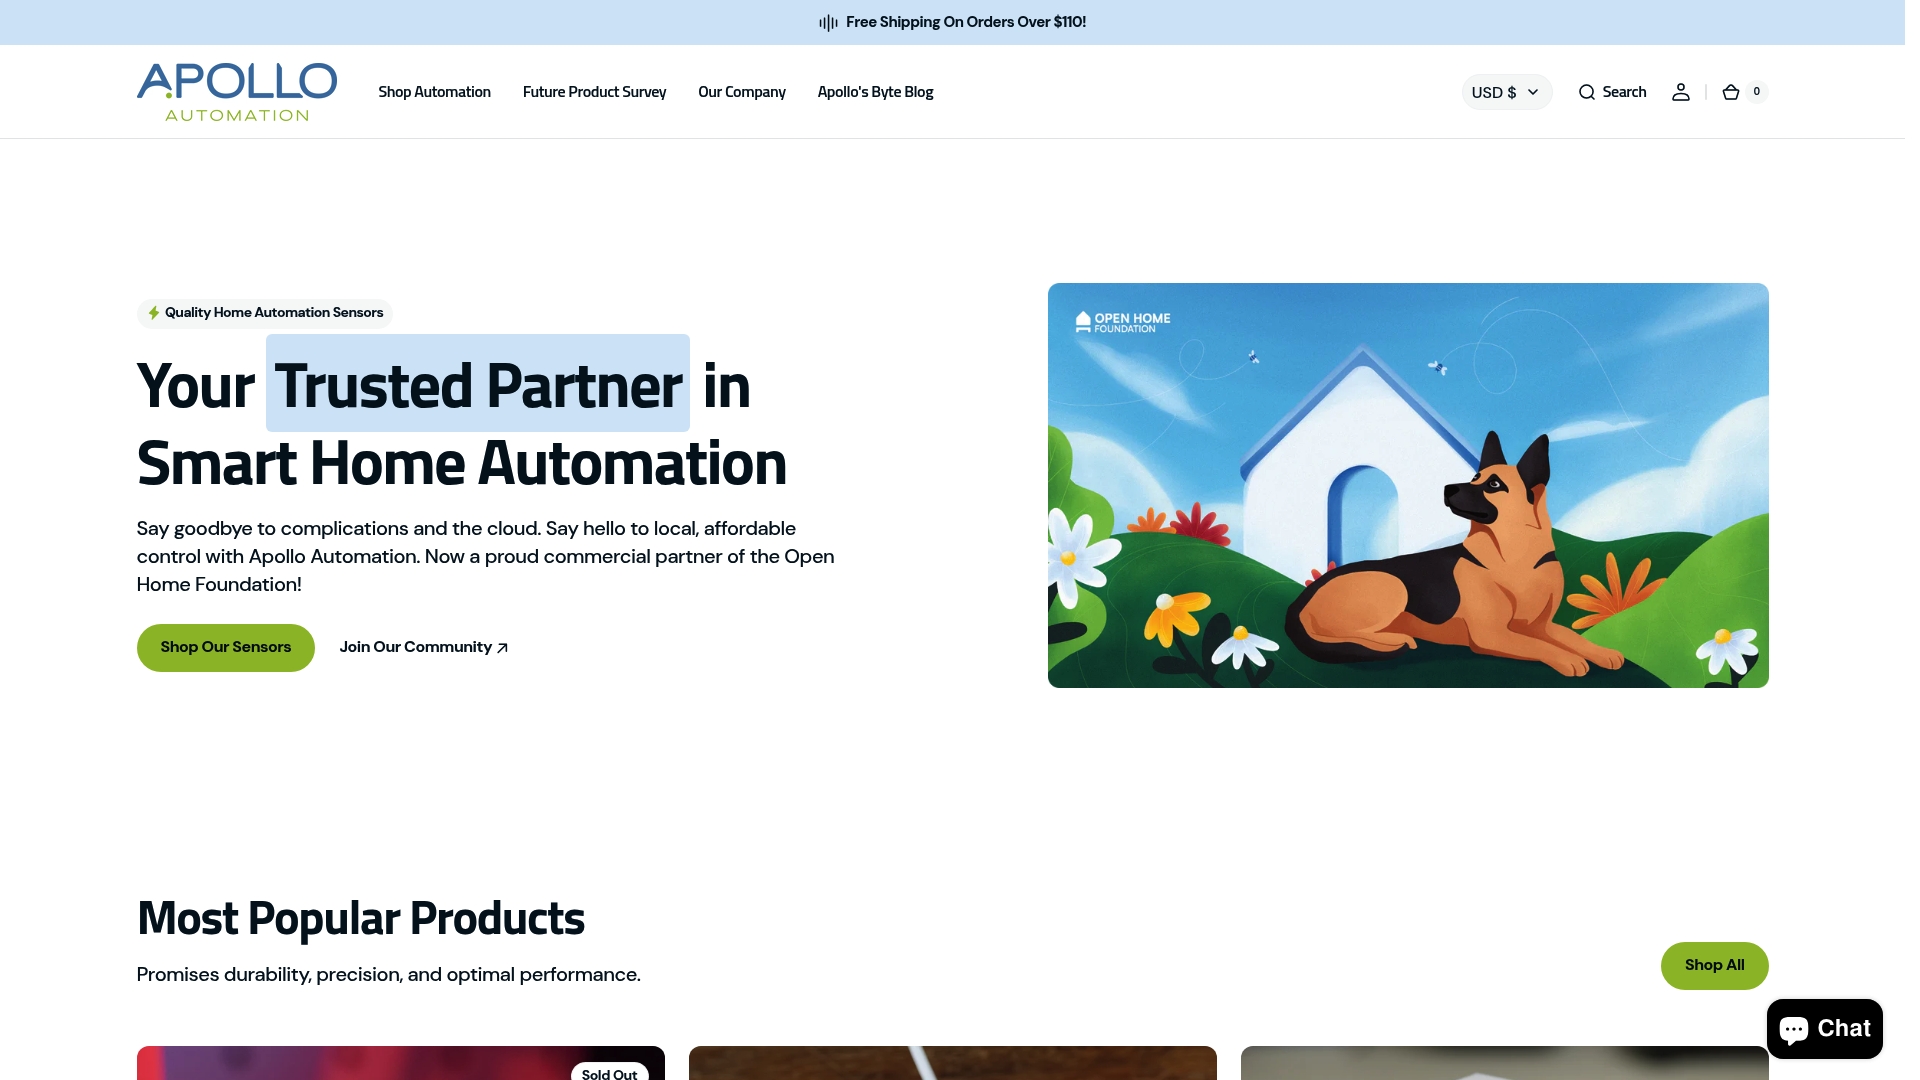
Task: Click the lightning bolt Quality Sensors badge
Action: tap(265, 313)
